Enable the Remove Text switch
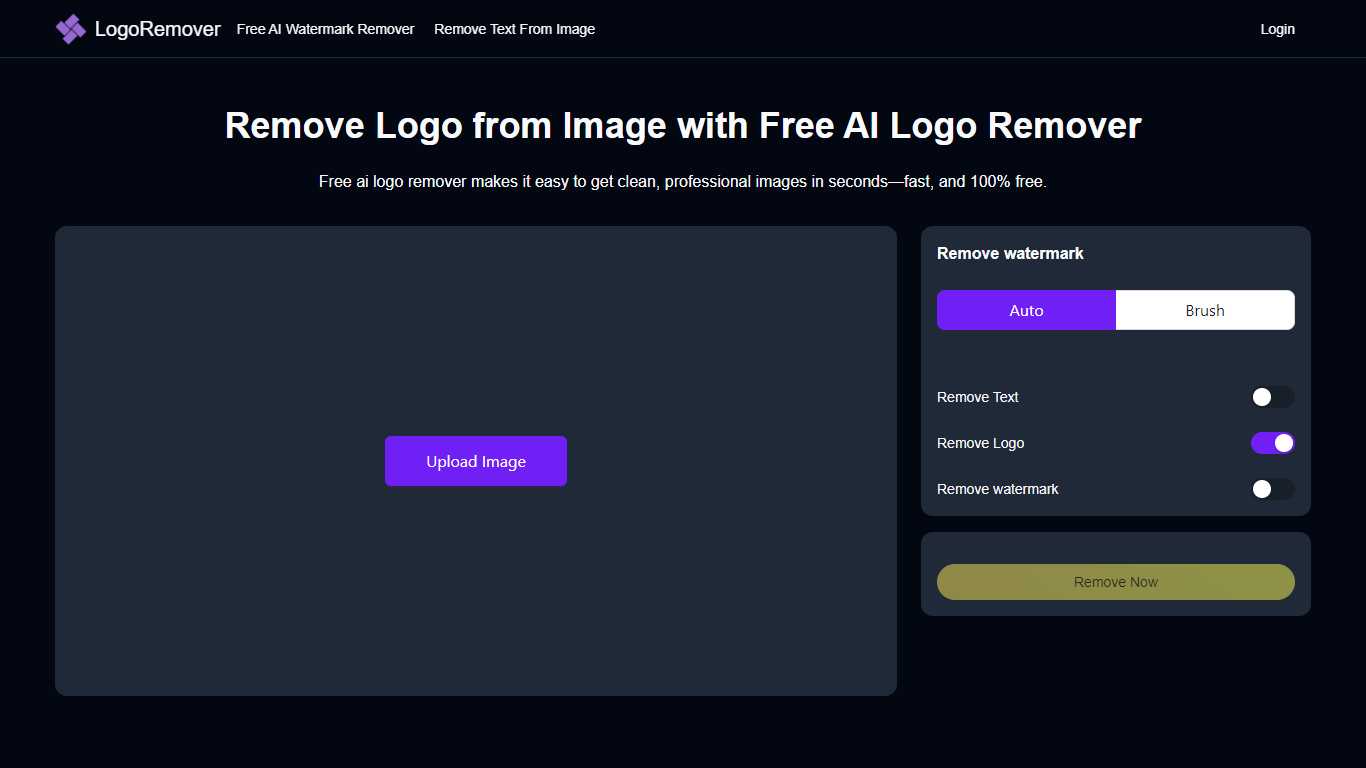 [1272, 397]
